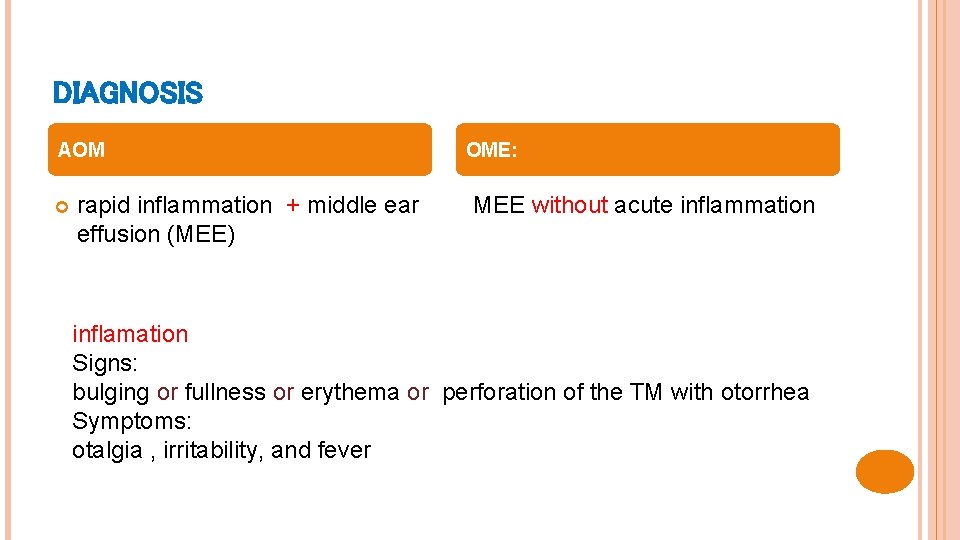960x540 pixels.
Task: Click the word 'erythema' in signs line
Action: [x=350, y=392]
